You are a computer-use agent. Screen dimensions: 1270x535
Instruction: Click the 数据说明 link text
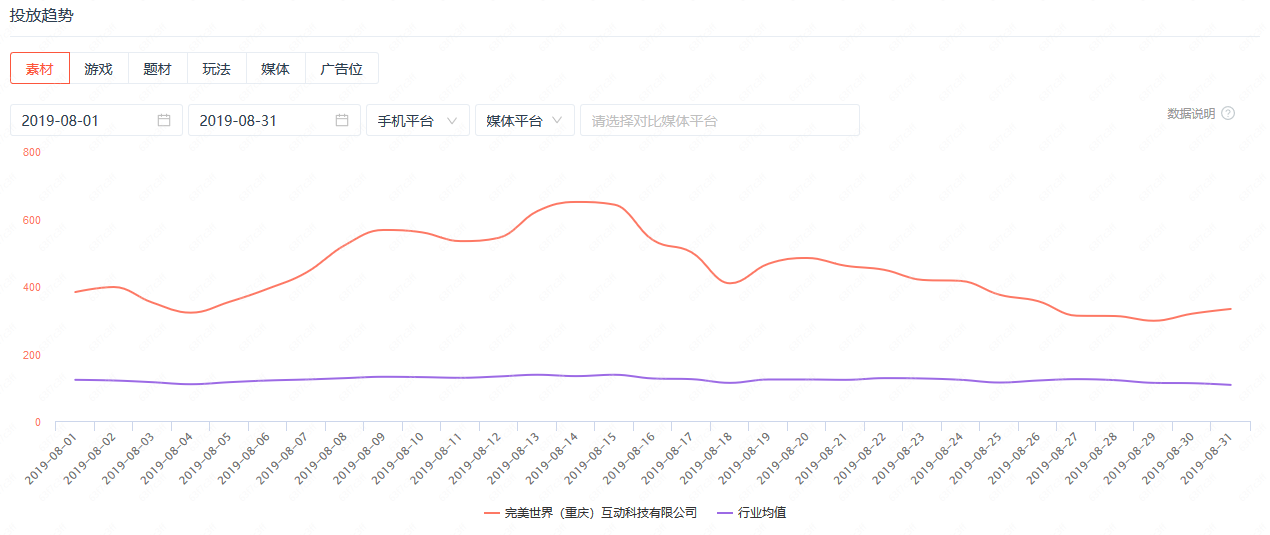pyautogui.click(x=1191, y=113)
